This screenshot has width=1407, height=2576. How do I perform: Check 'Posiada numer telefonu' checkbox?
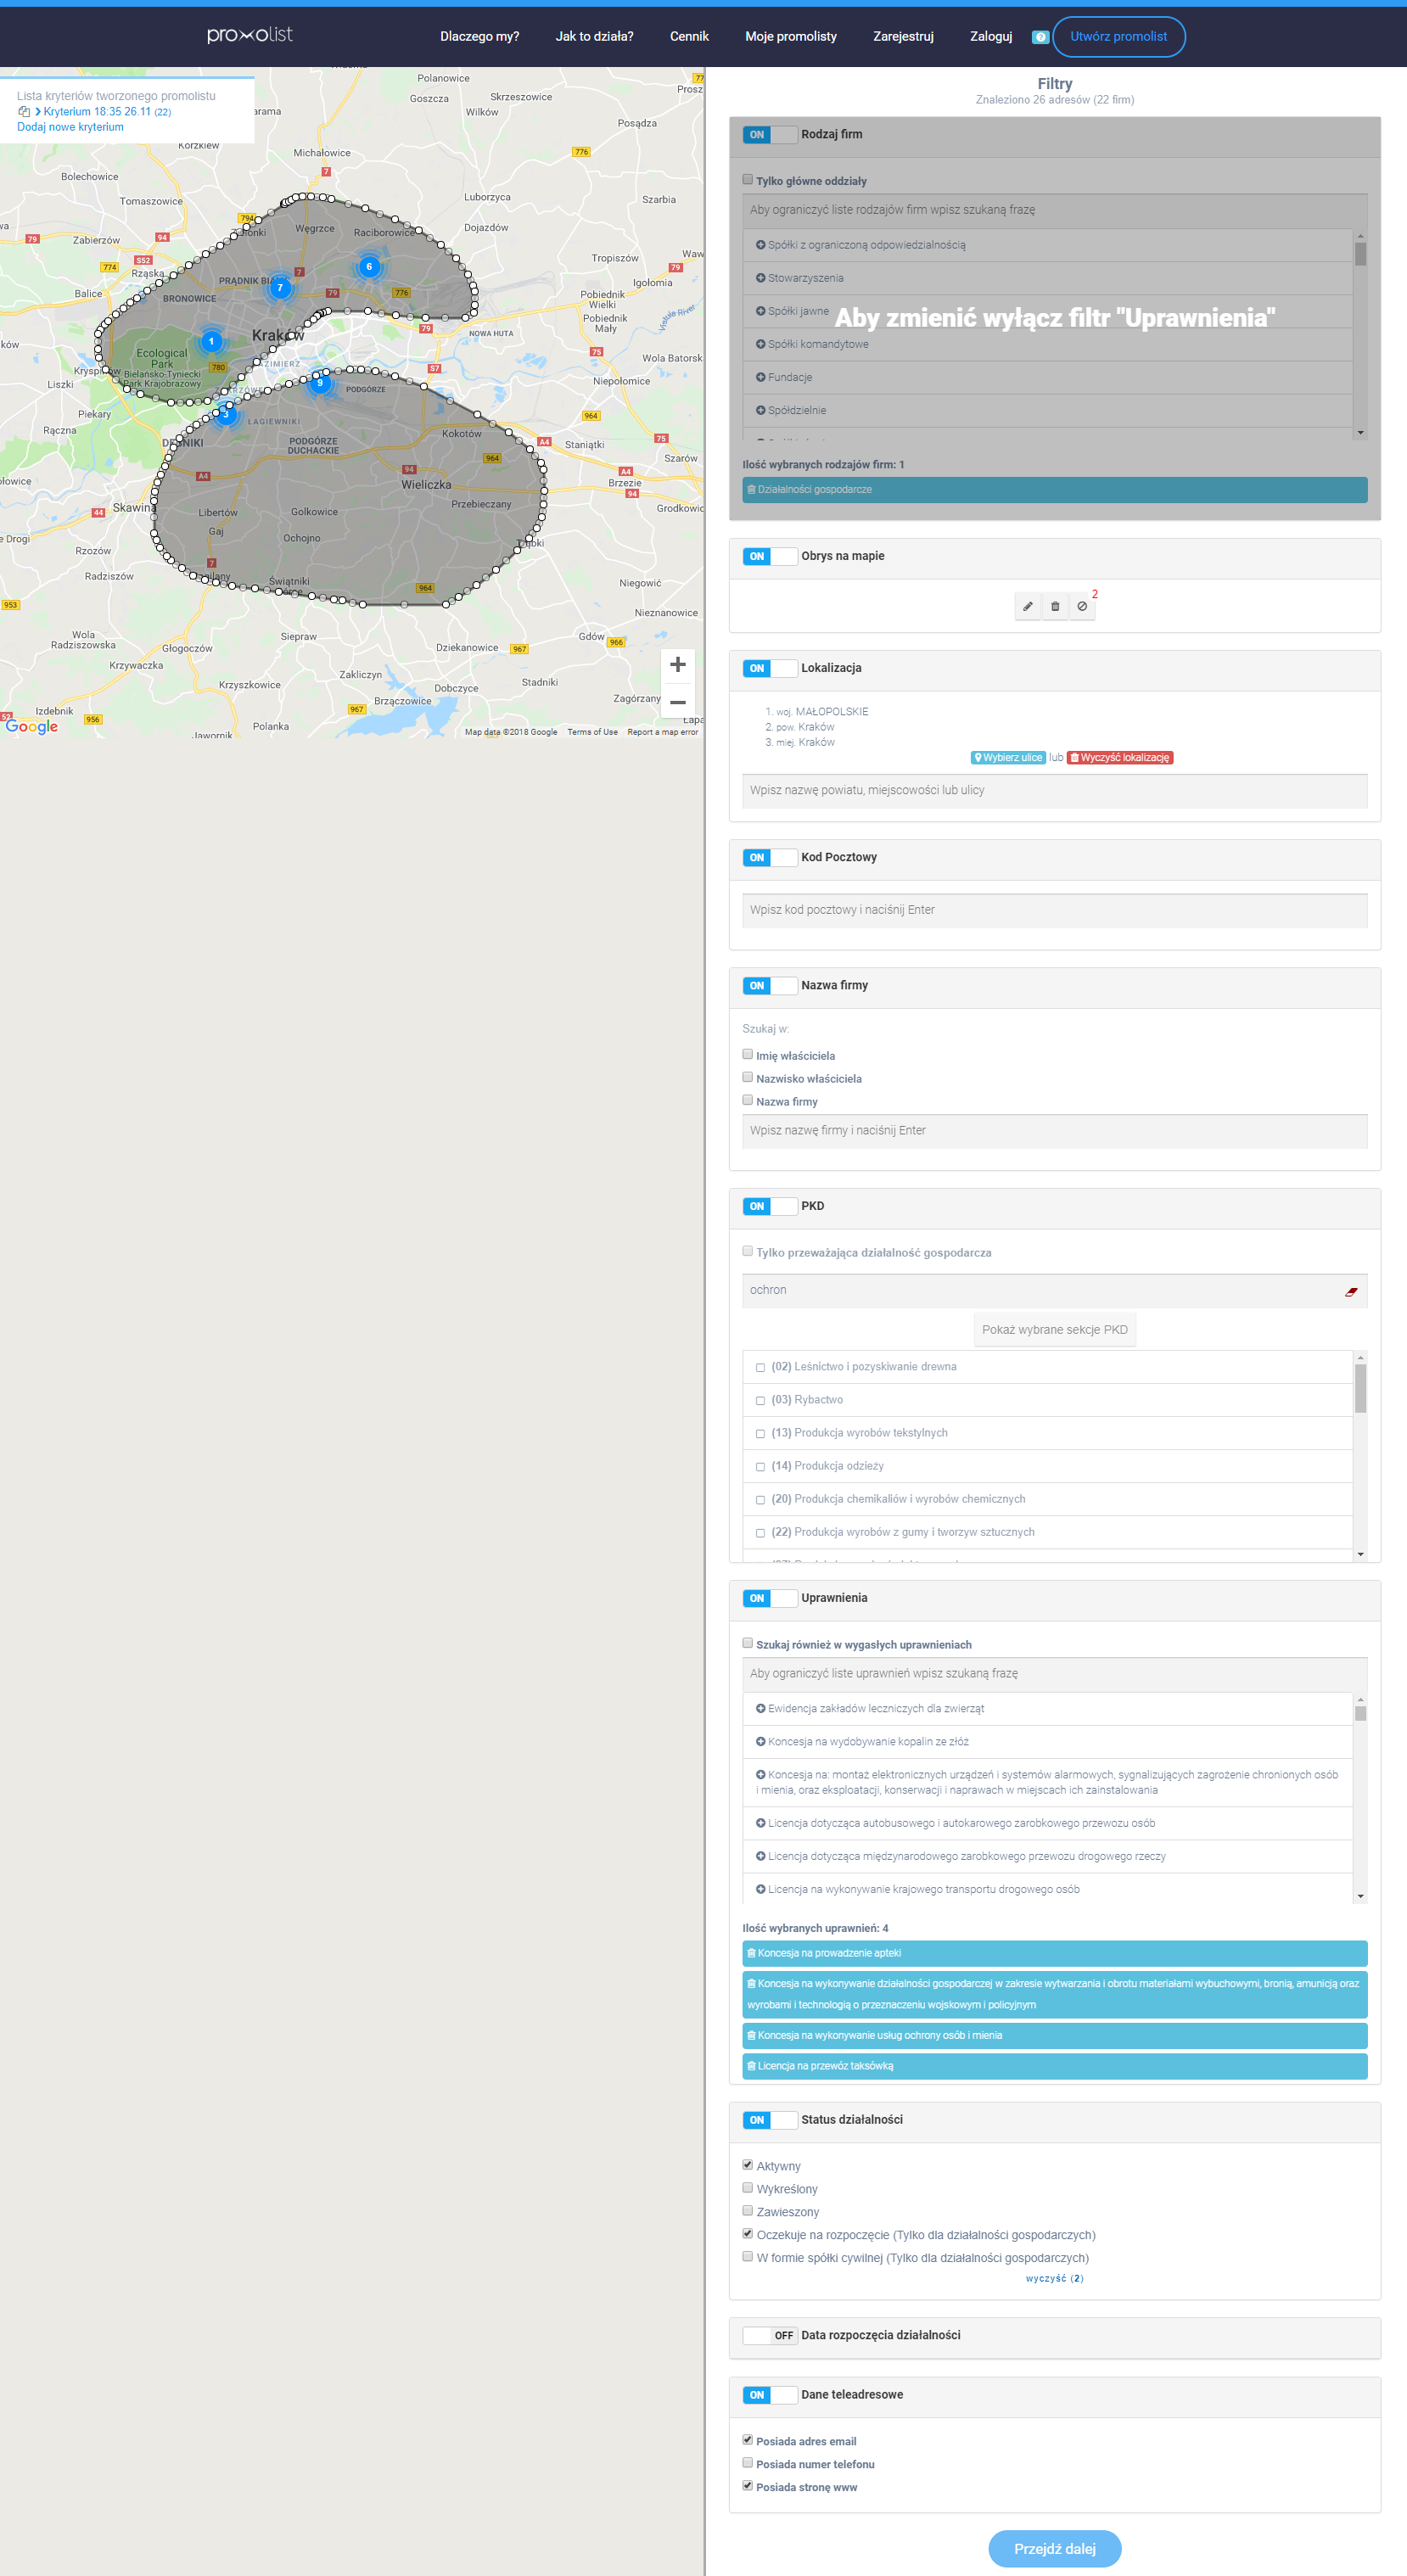748,2463
